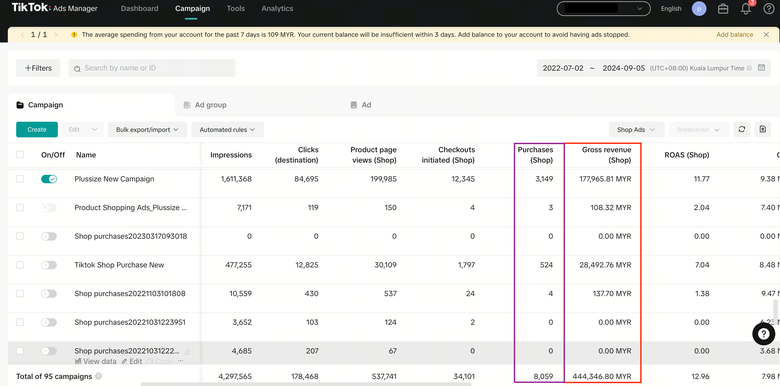
Task: Click the export data icon
Action: pos(763,129)
